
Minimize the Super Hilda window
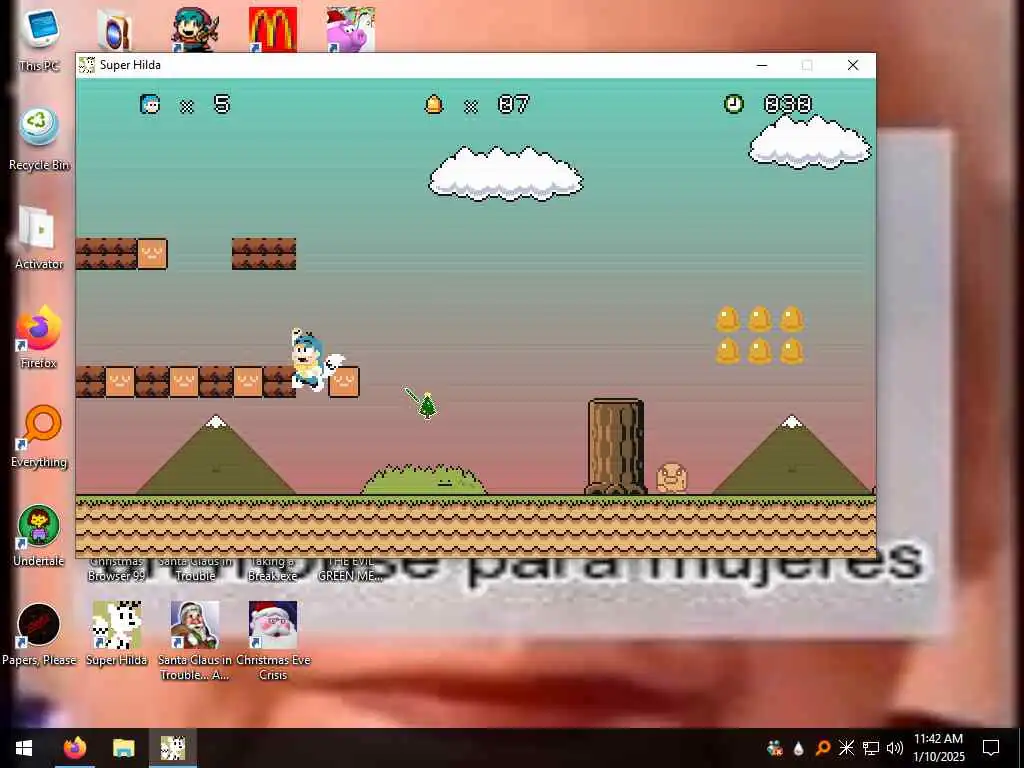[761, 65]
